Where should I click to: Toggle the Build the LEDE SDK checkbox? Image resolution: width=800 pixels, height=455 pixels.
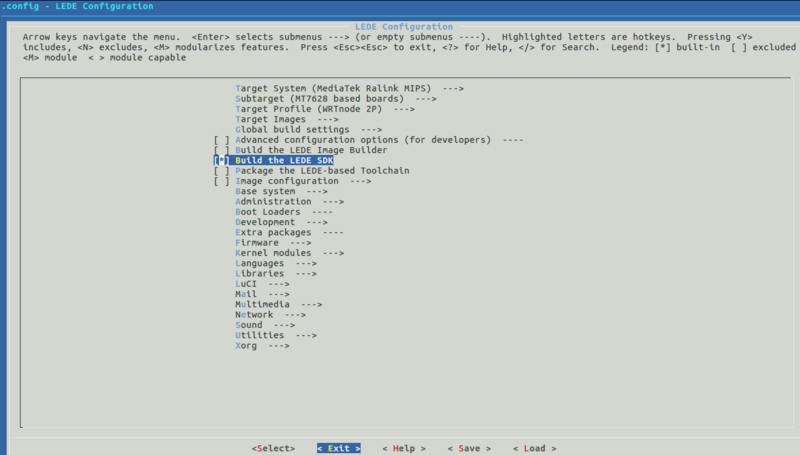(x=221, y=160)
